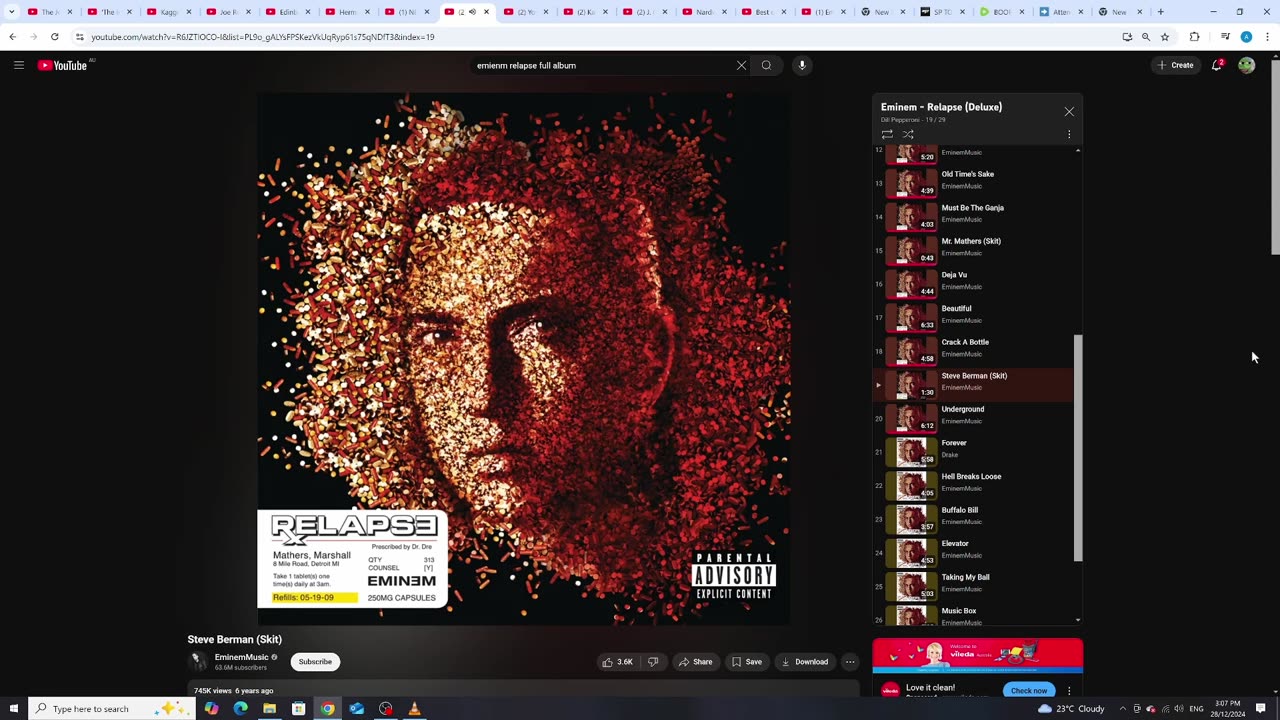Open the tab search dropdown arrow
The width and height of the screenshot is (1280, 720).
pos(12,12)
